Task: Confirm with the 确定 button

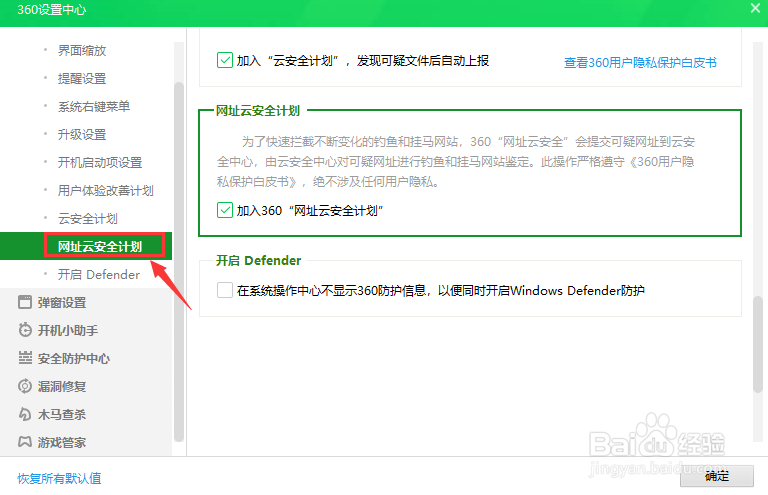Action: point(717,476)
